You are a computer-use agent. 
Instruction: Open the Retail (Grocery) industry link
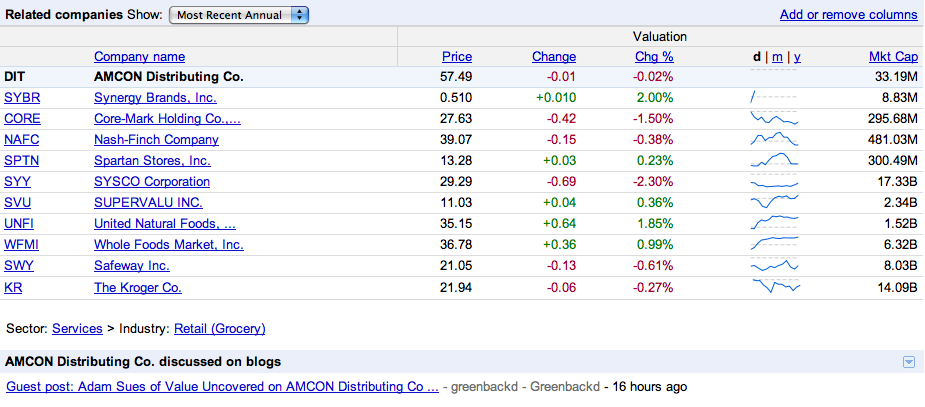point(219,329)
